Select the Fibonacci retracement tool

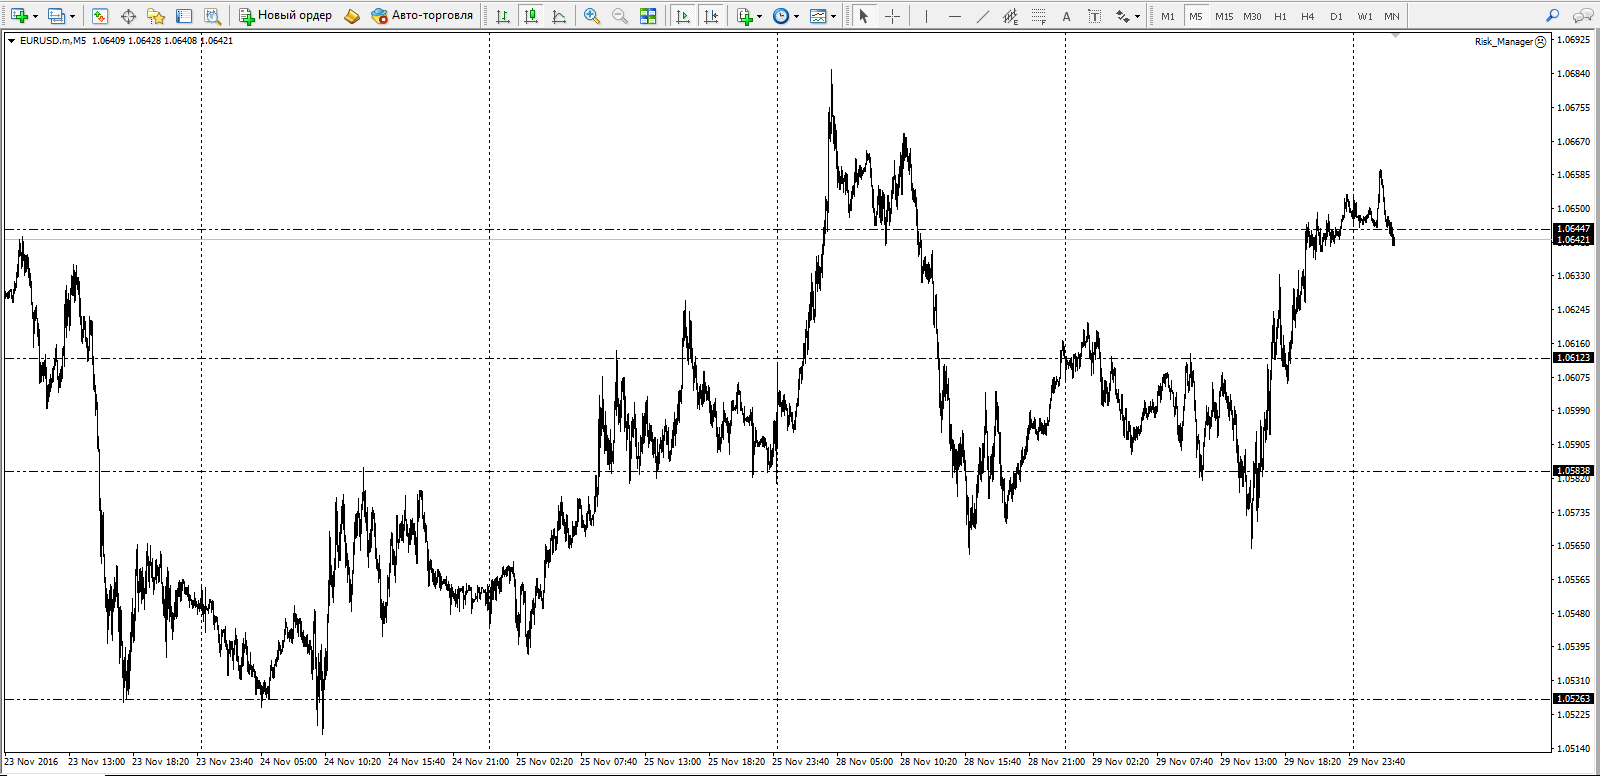(x=1038, y=16)
